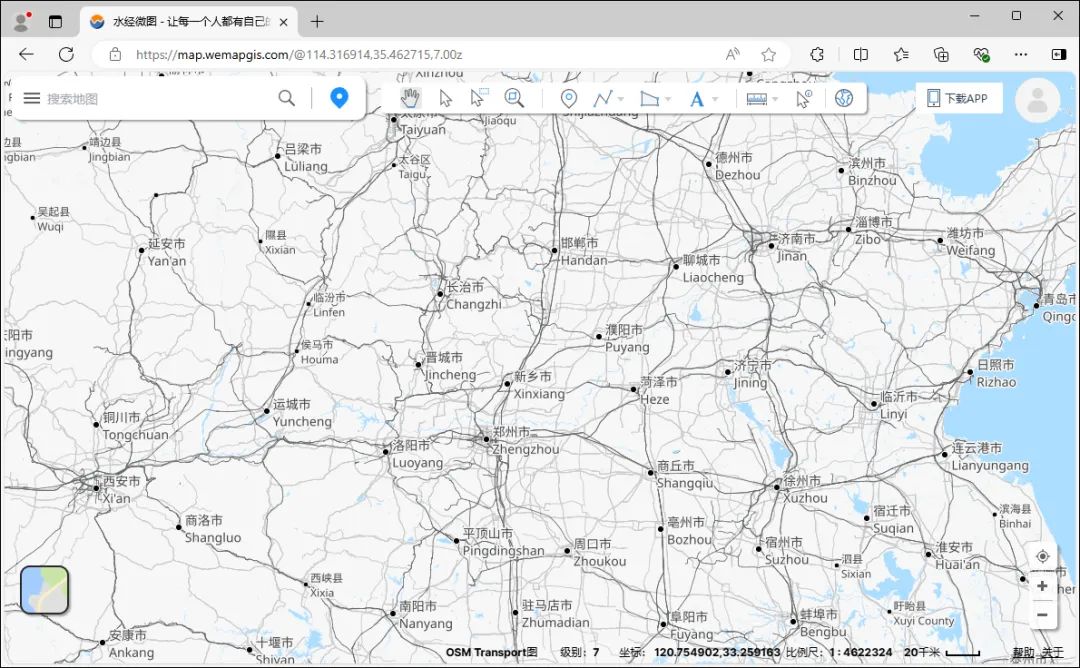1080x668 pixels.
Task: Pick the place marker point tool
Action: (x=568, y=98)
